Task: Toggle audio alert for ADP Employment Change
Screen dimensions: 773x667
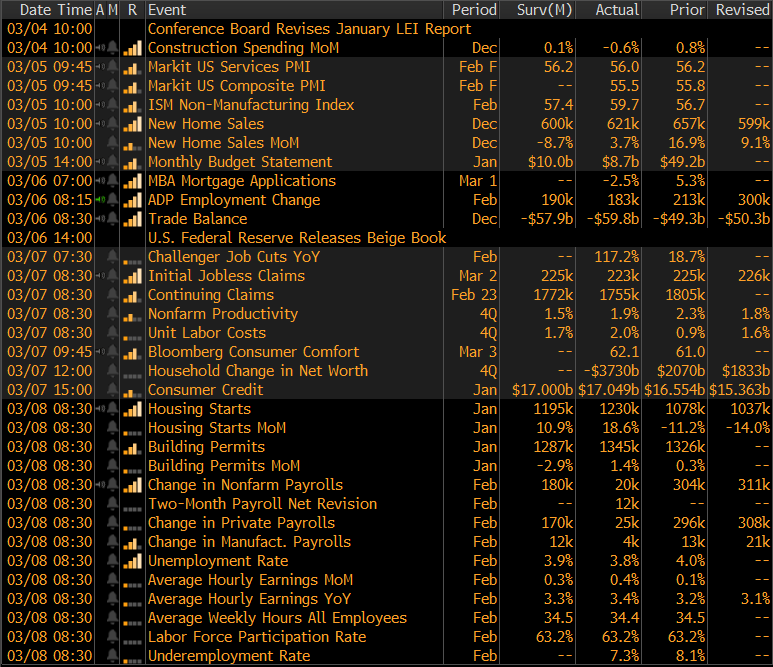Action: [x=101, y=200]
